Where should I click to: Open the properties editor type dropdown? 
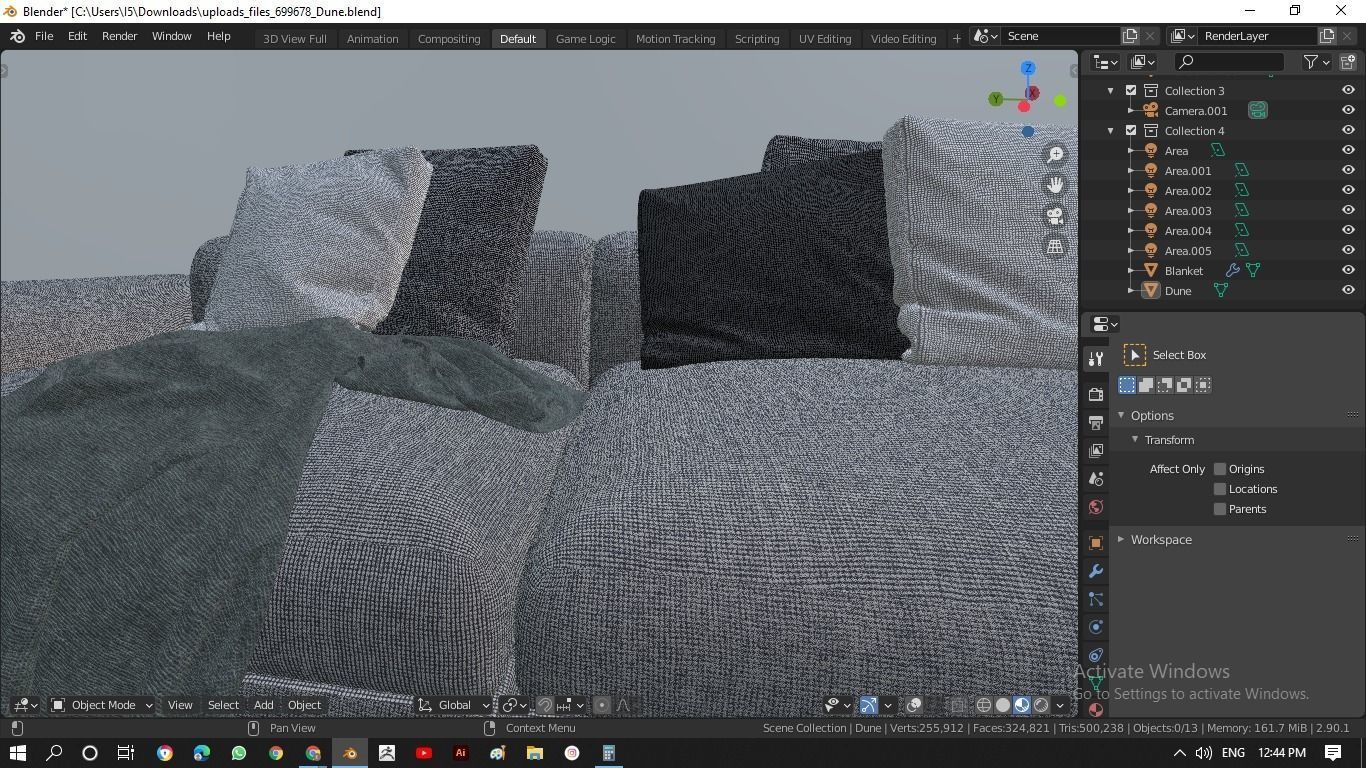[1105, 324]
